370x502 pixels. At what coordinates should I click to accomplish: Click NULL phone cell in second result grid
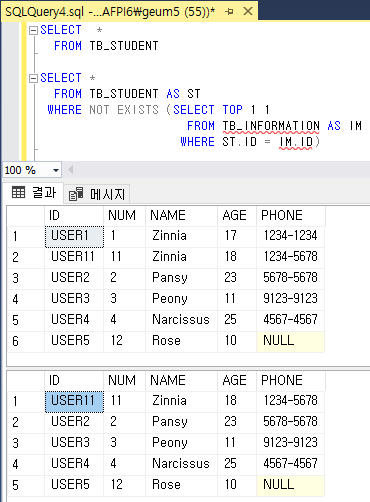click(x=290, y=485)
